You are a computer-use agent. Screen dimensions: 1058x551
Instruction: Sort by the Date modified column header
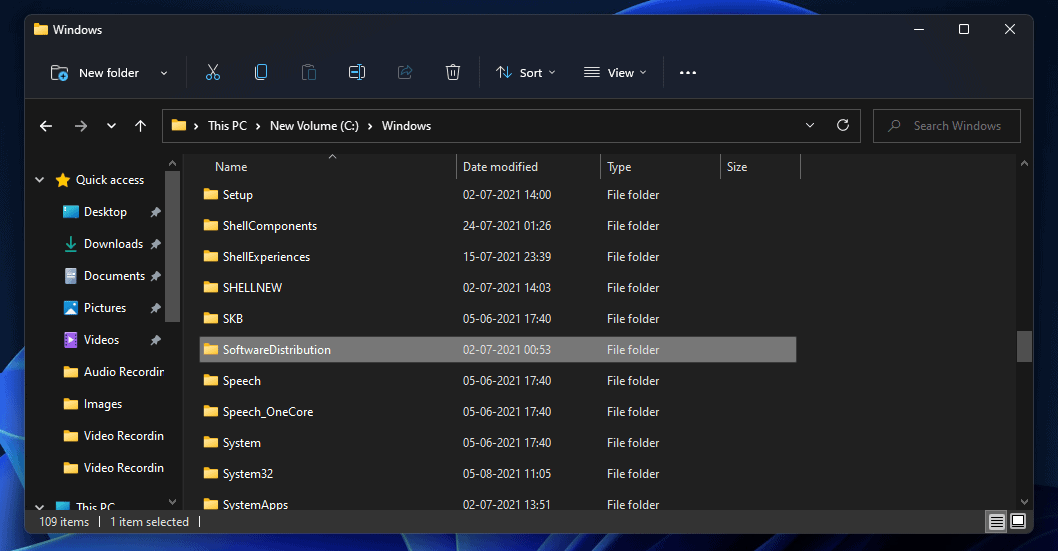click(x=500, y=167)
